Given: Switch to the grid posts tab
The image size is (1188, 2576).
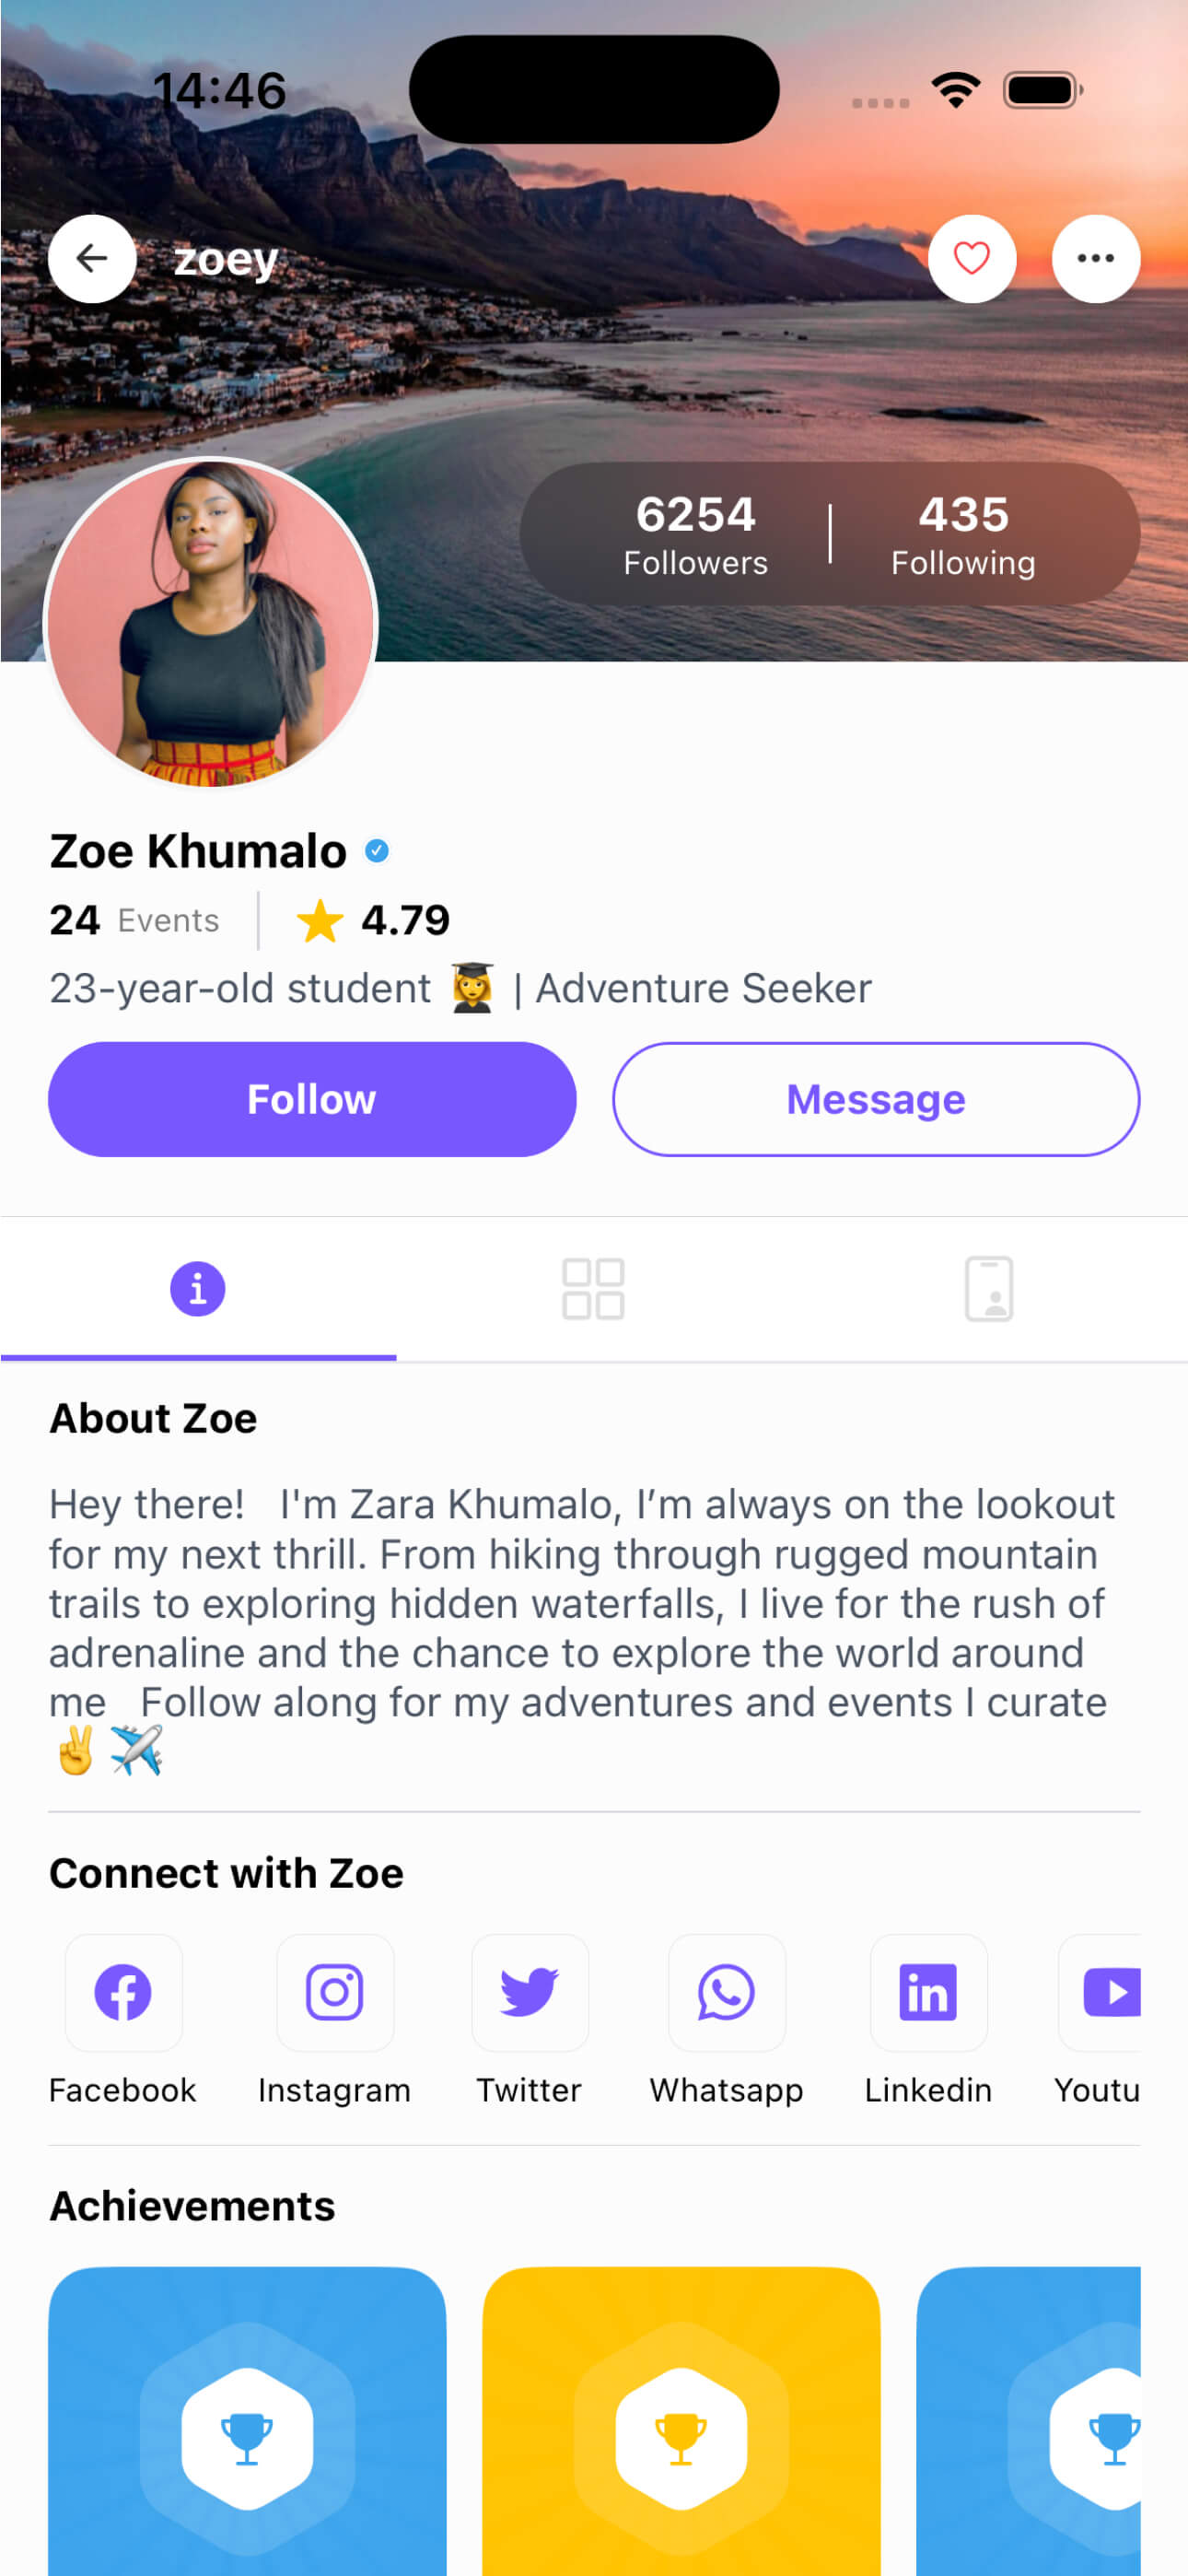Looking at the screenshot, I should [593, 1288].
